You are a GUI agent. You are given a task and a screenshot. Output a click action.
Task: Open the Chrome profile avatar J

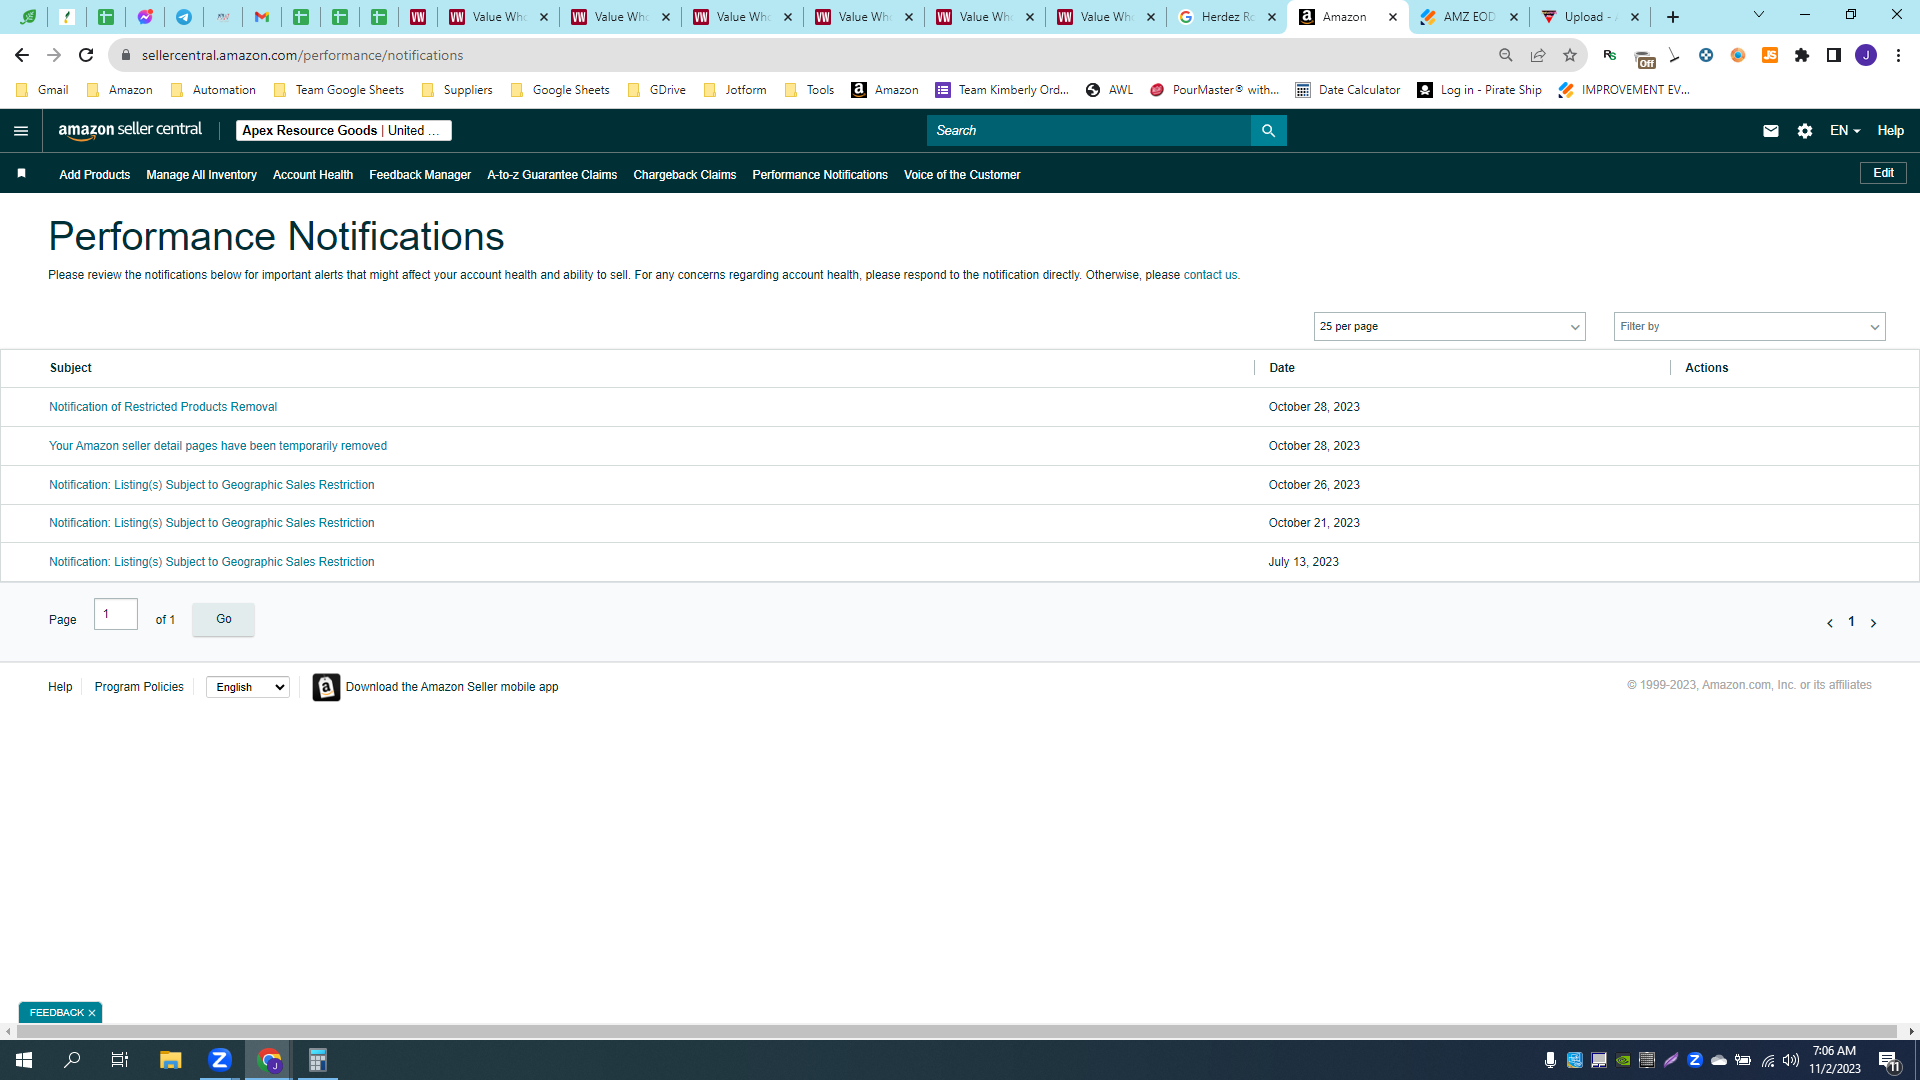pyautogui.click(x=1866, y=55)
